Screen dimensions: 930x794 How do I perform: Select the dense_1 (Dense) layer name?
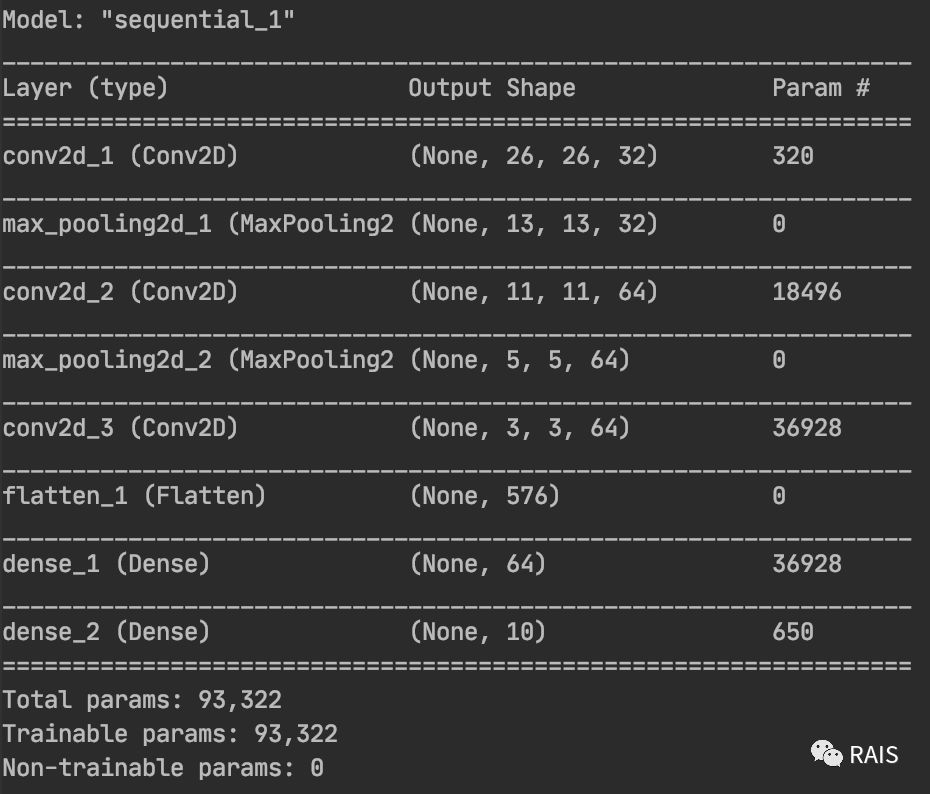tap(106, 564)
